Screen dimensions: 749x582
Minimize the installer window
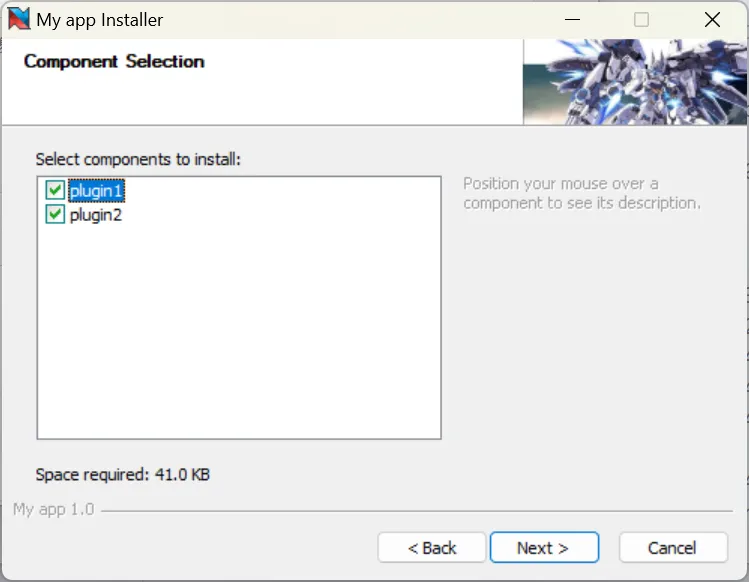click(x=571, y=19)
